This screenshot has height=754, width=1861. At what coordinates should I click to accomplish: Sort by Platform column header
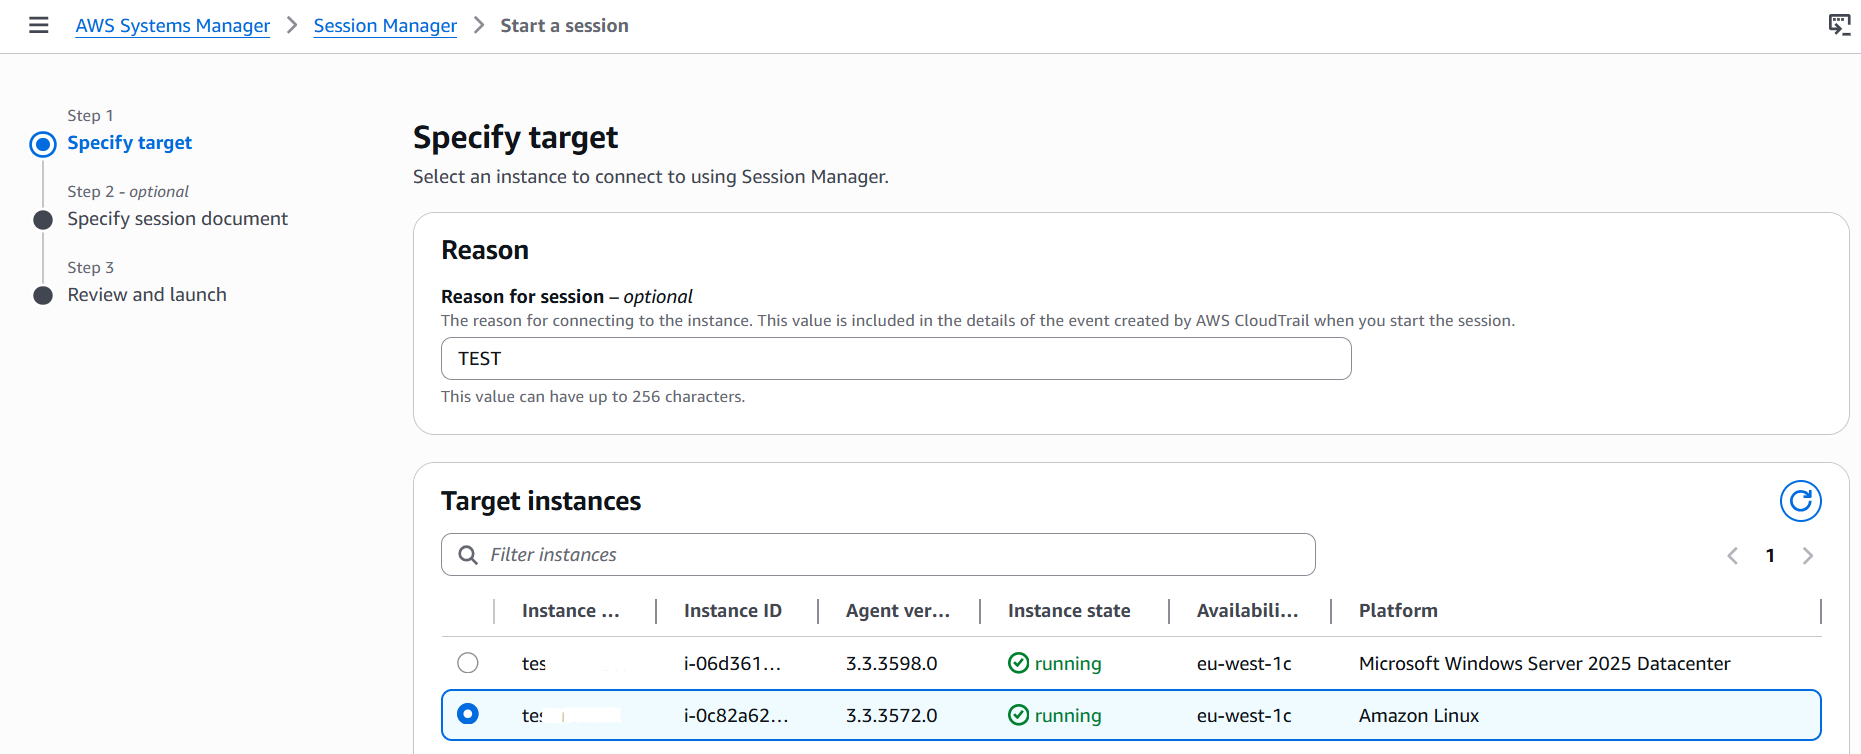click(x=1398, y=611)
